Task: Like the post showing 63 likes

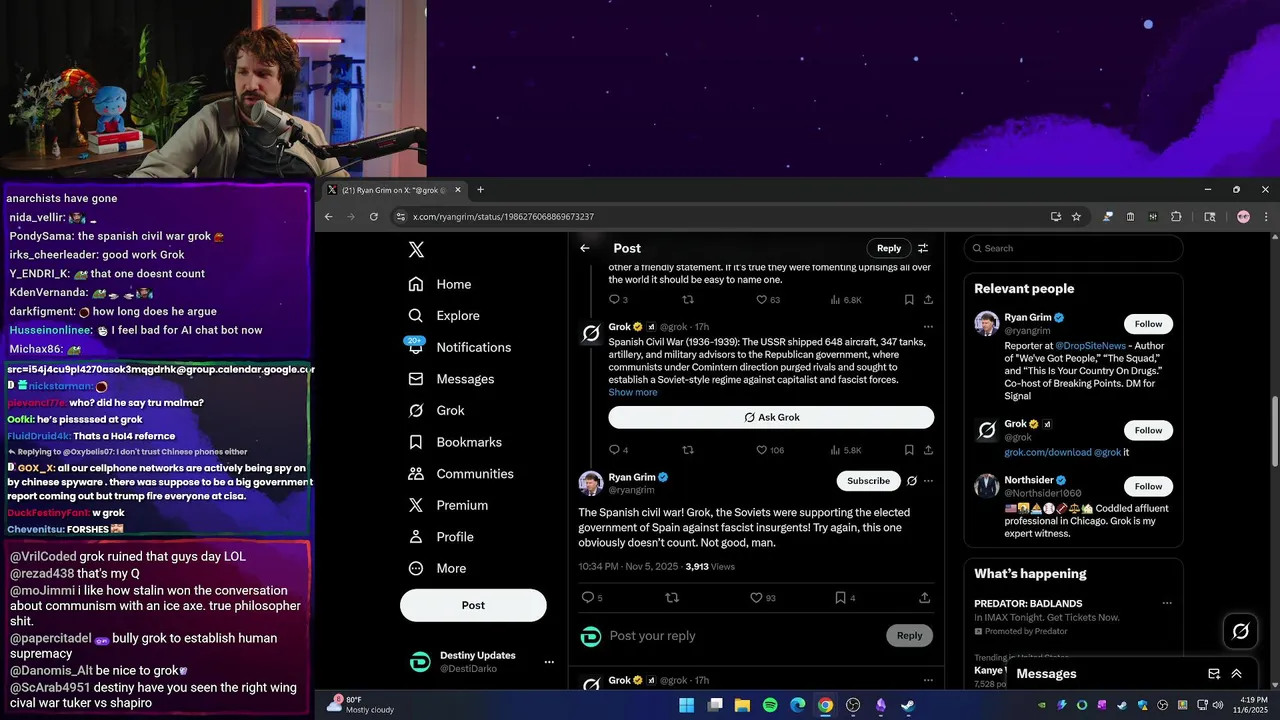Action: coord(768,300)
